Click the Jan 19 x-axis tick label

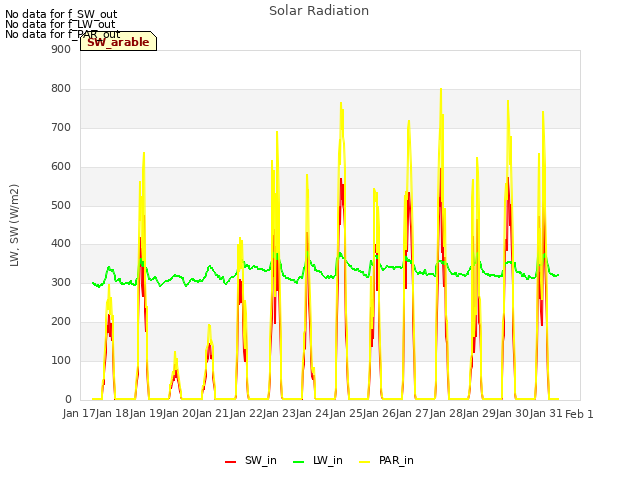pyautogui.click(x=146, y=414)
